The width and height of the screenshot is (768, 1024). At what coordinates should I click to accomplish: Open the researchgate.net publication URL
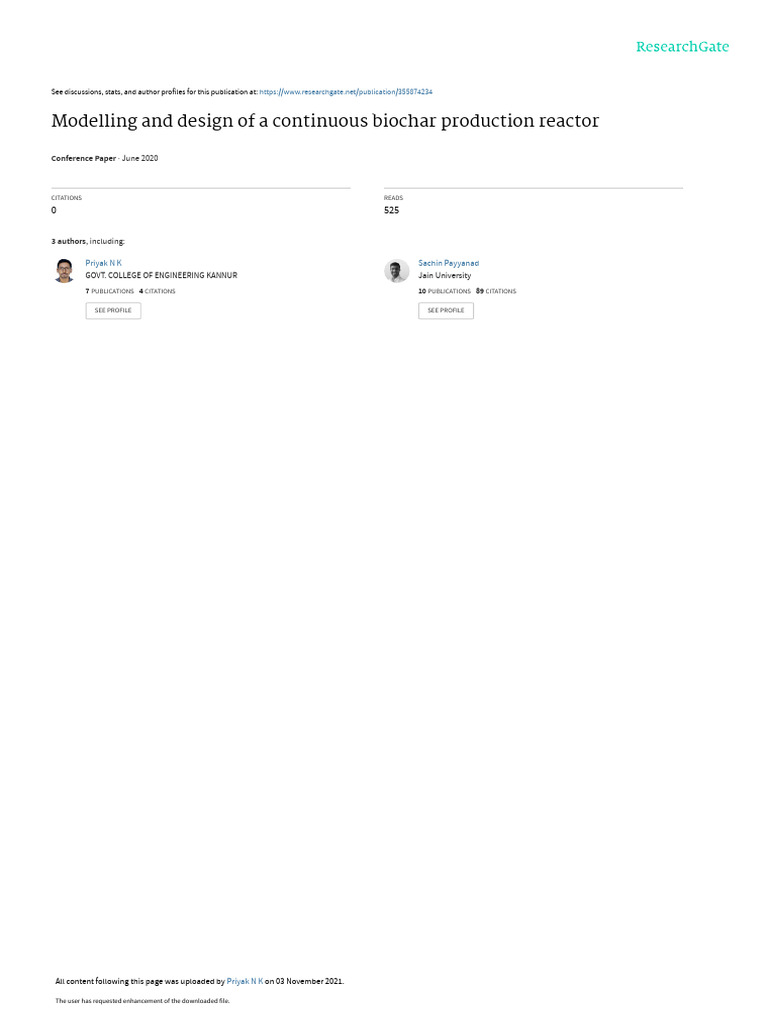click(x=345, y=92)
